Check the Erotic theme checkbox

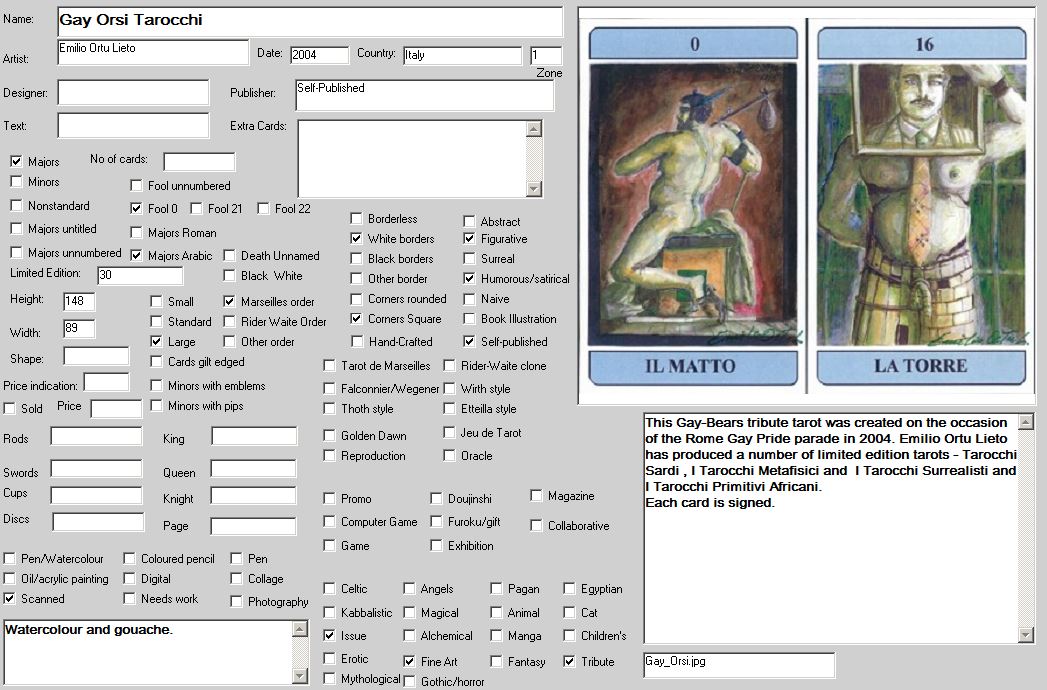[x=330, y=659]
